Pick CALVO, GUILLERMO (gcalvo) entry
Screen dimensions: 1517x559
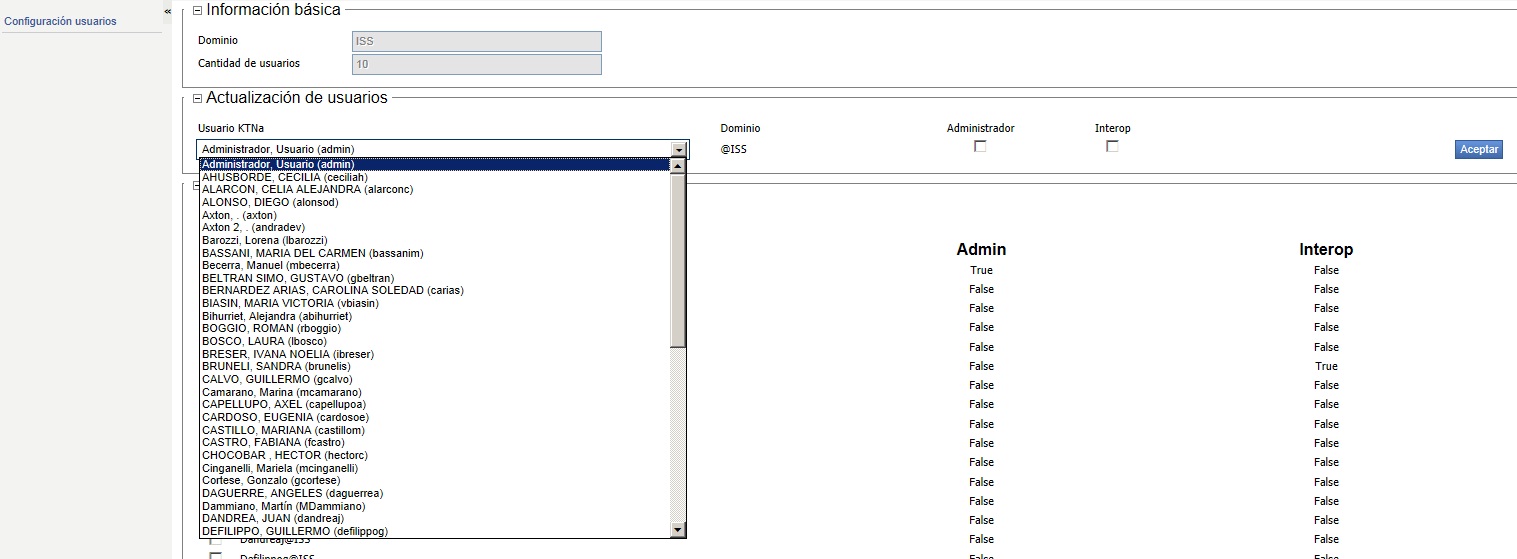click(x=277, y=380)
